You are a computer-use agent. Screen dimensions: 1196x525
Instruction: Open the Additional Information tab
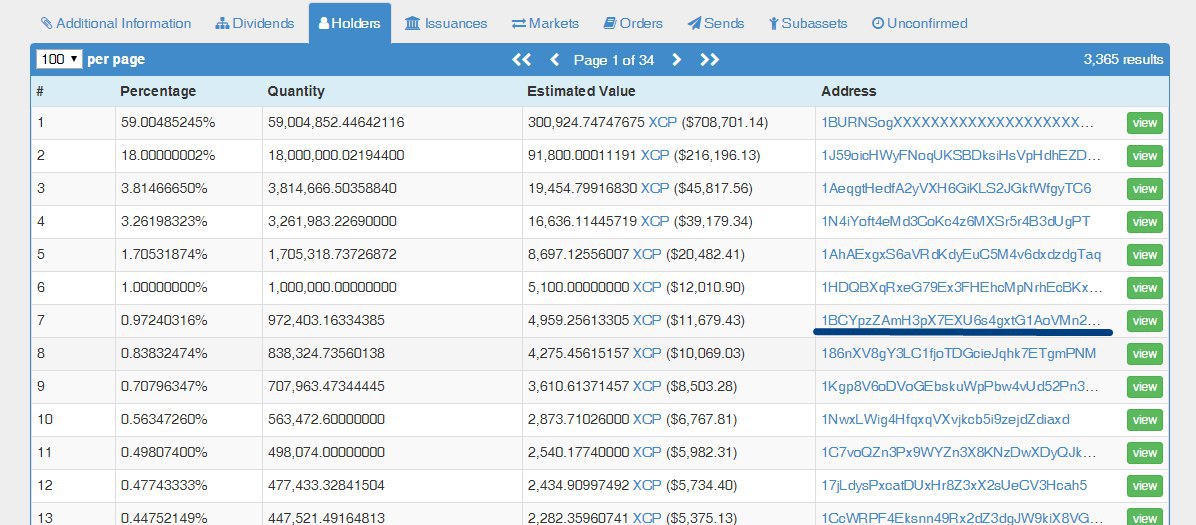click(116, 23)
